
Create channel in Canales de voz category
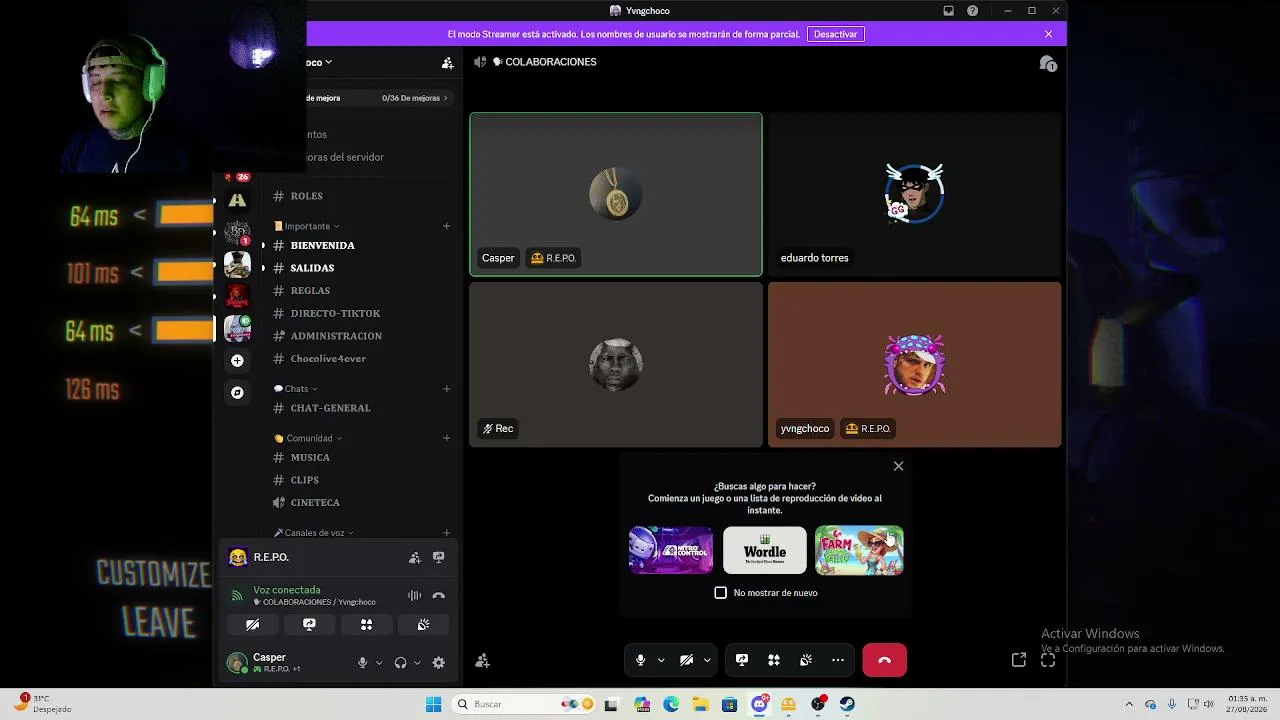coord(446,533)
